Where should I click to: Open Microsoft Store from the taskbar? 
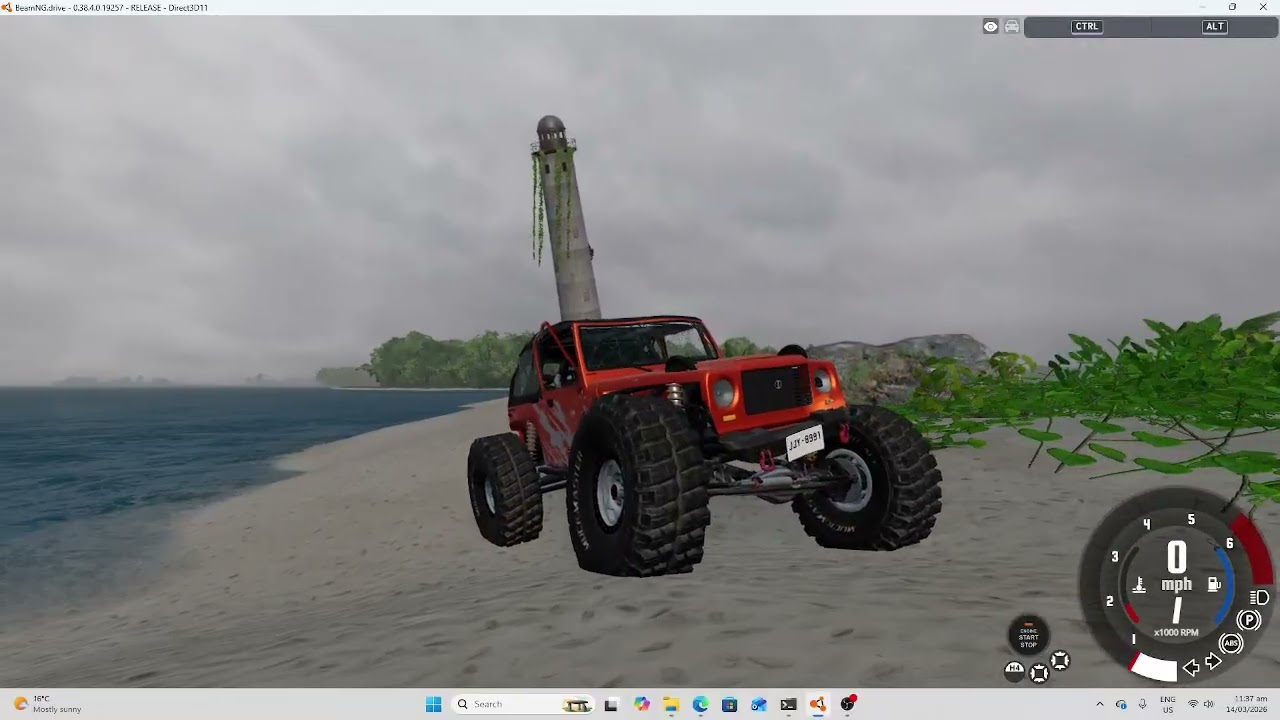pyautogui.click(x=729, y=704)
